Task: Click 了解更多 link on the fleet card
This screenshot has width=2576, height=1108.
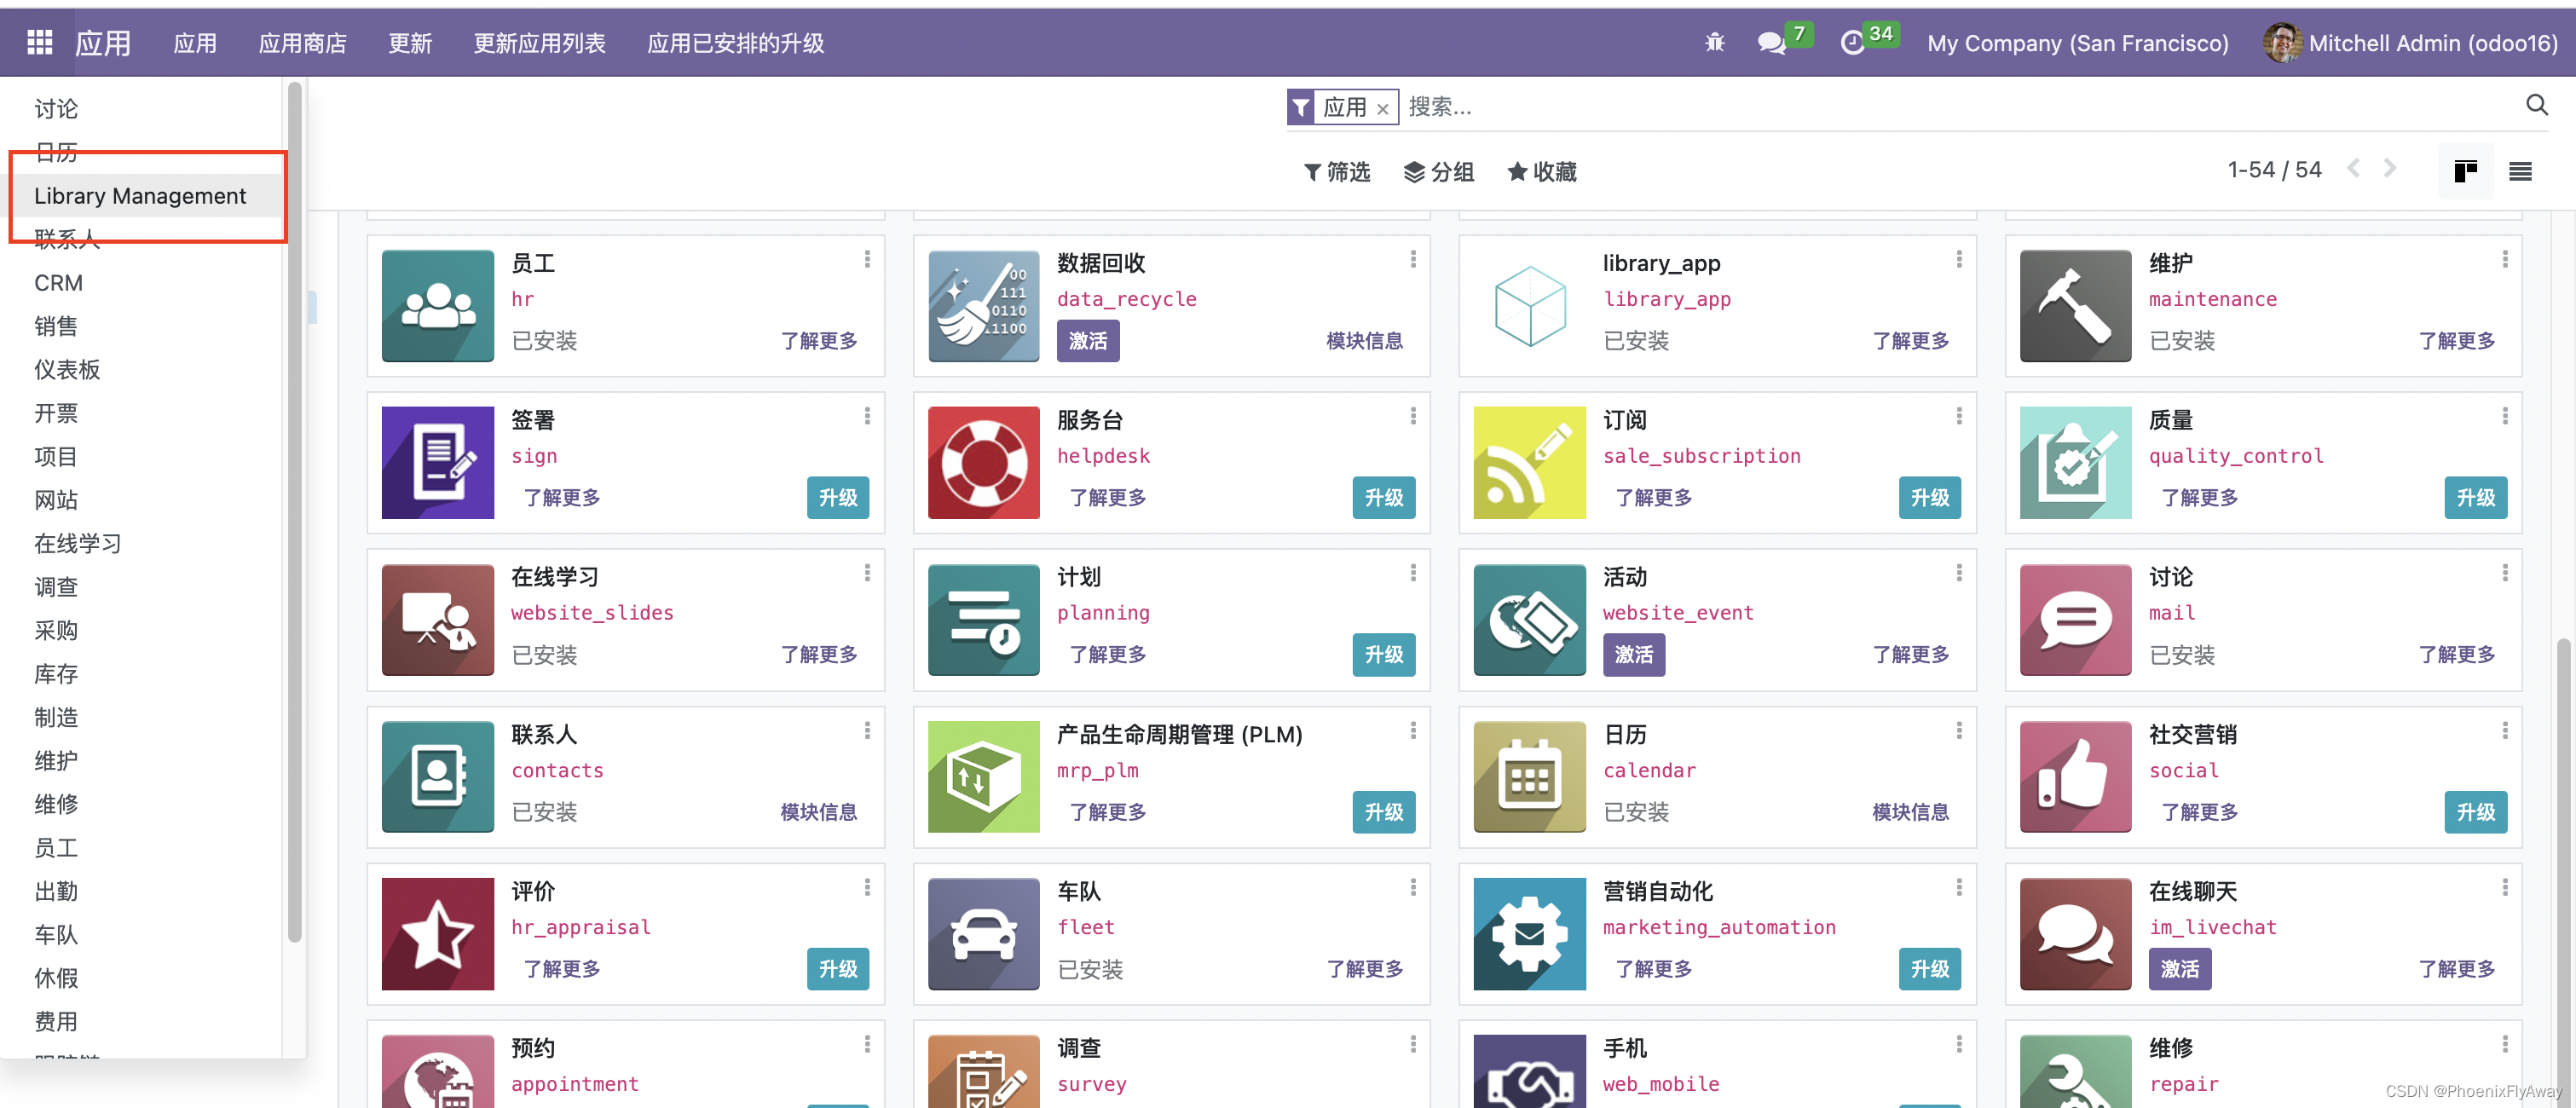Action: [x=1364, y=968]
